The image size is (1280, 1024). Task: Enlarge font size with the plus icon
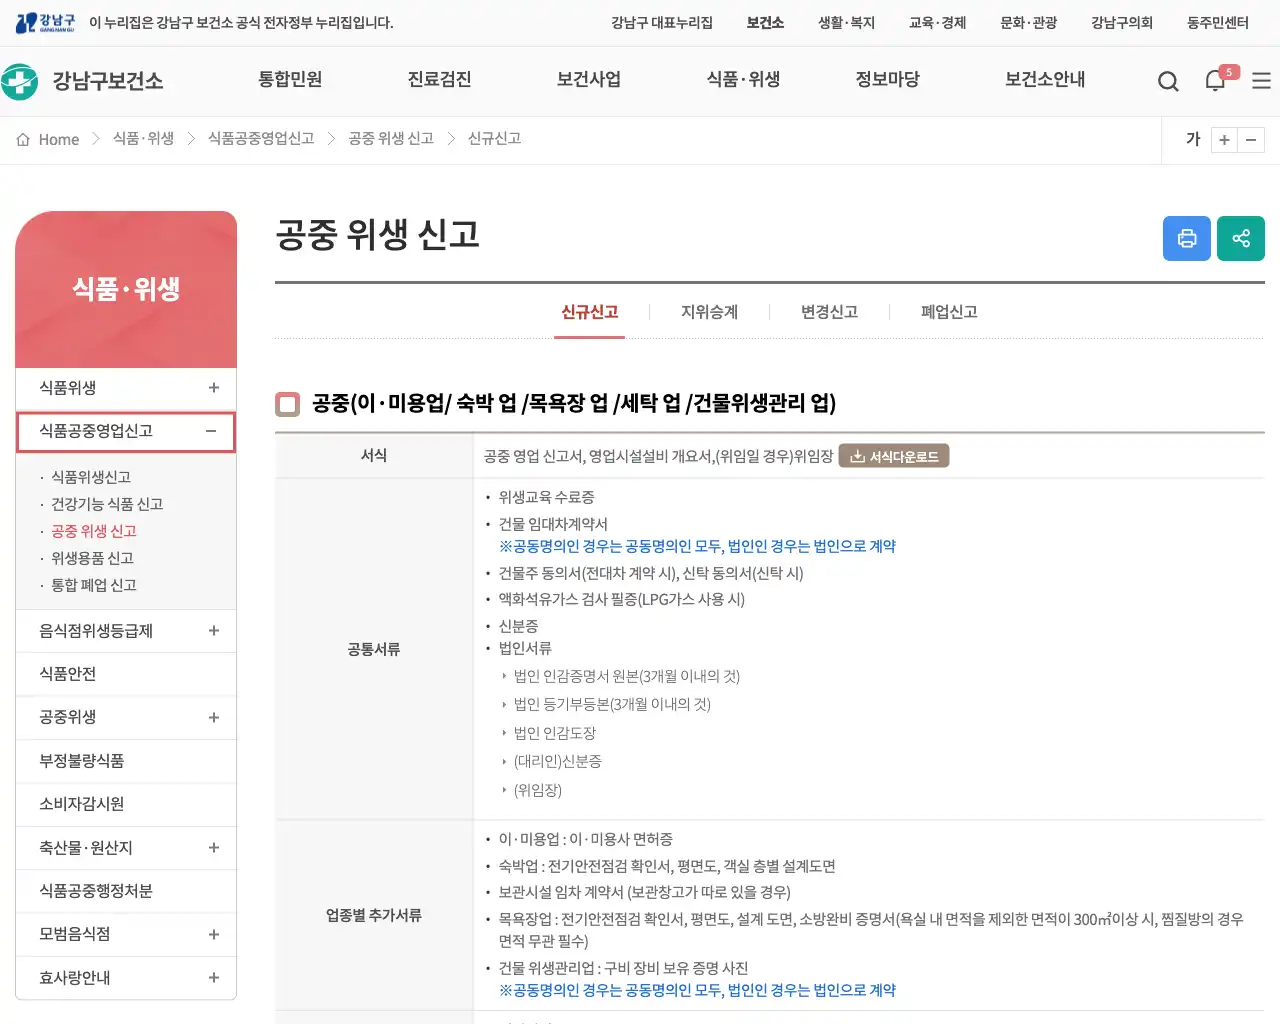(1224, 140)
